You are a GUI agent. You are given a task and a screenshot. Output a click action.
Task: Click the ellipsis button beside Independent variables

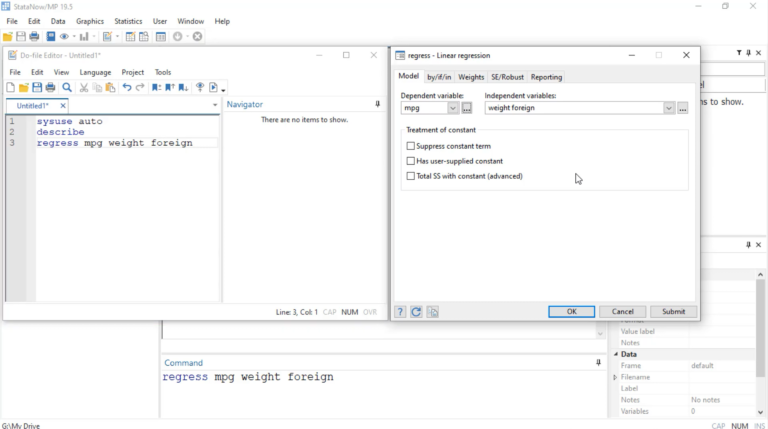pyautogui.click(x=683, y=108)
